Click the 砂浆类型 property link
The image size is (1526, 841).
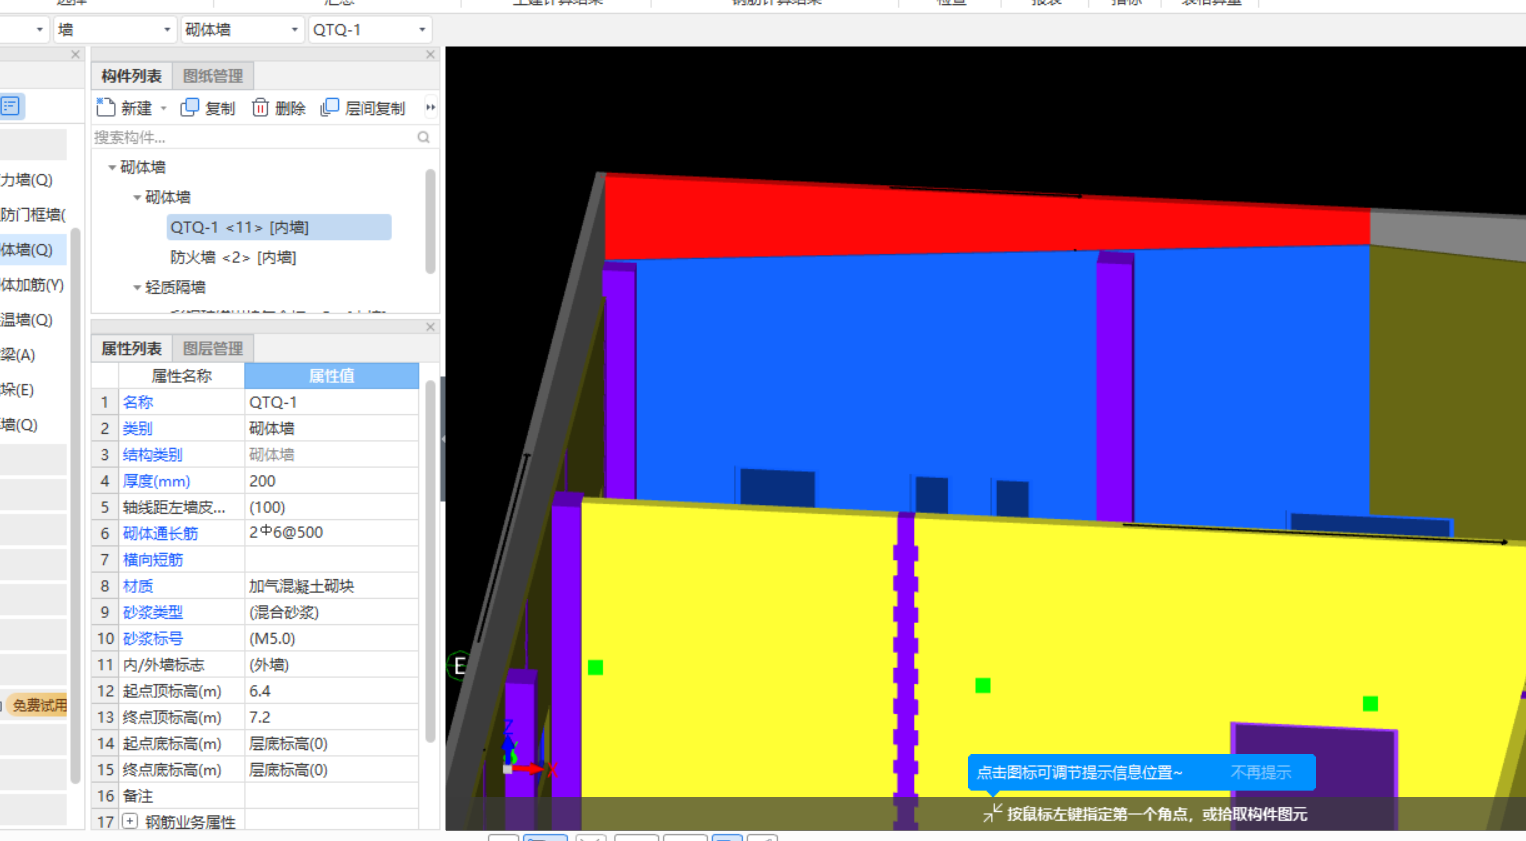click(153, 612)
